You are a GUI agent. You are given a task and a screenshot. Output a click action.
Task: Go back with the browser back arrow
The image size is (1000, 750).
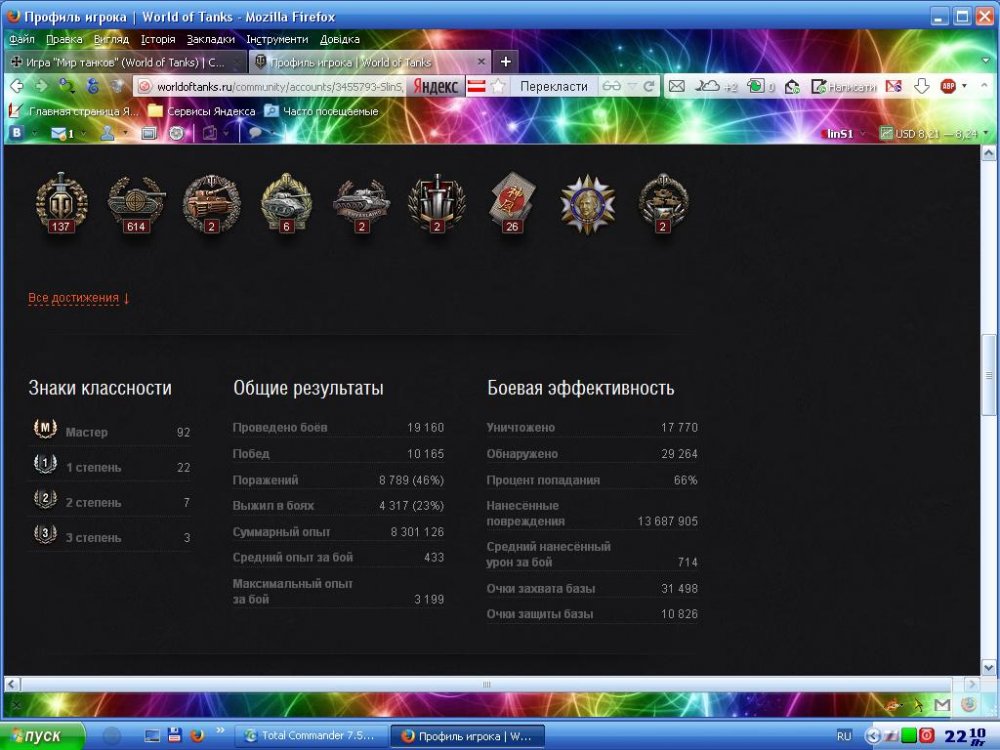click(x=17, y=85)
